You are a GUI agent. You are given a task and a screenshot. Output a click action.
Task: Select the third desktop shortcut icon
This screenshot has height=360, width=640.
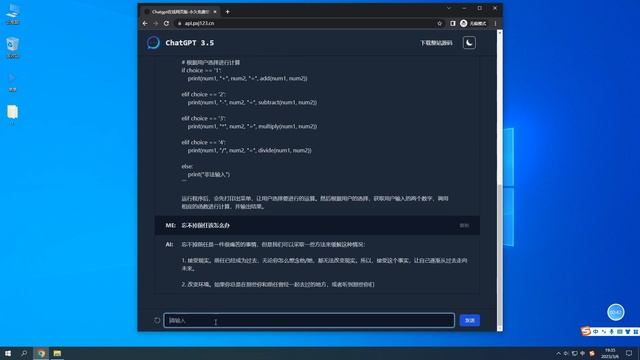(13, 82)
